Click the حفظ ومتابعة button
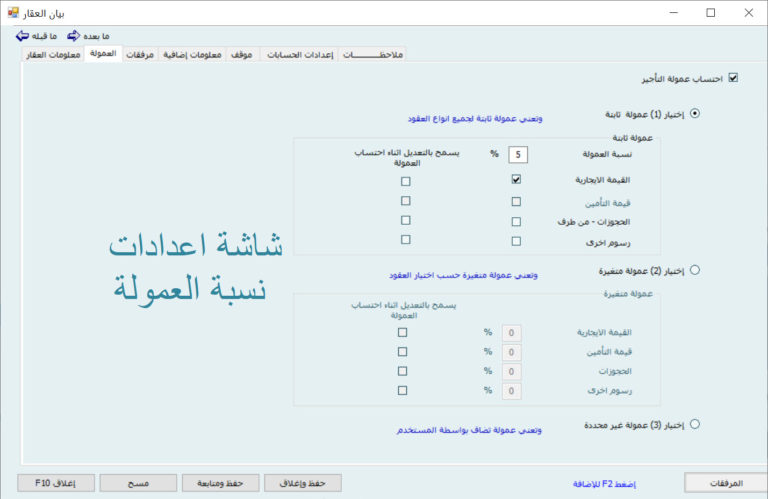The height and width of the screenshot is (499, 768). (220, 483)
